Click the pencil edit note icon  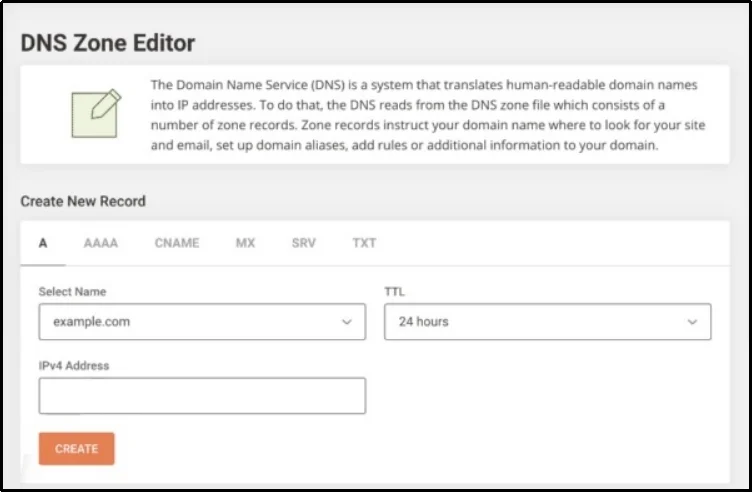pyautogui.click(x=96, y=114)
